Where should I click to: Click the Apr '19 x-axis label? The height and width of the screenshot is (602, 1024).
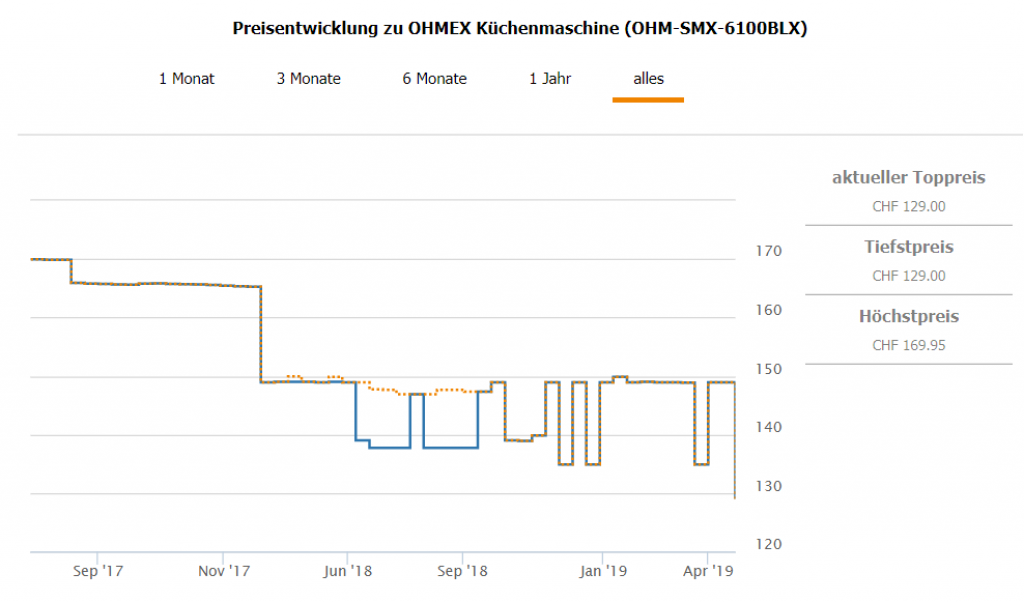click(708, 571)
